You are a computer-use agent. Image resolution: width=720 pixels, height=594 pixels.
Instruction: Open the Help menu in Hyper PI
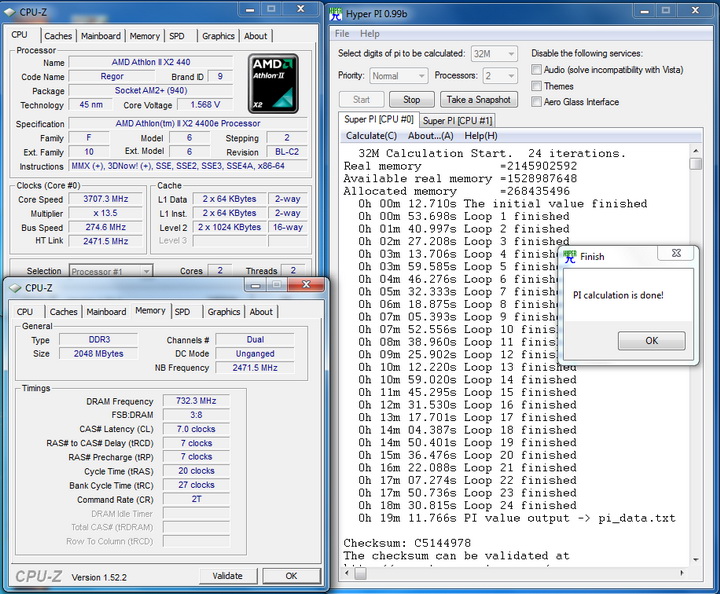[x=370, y=34]
